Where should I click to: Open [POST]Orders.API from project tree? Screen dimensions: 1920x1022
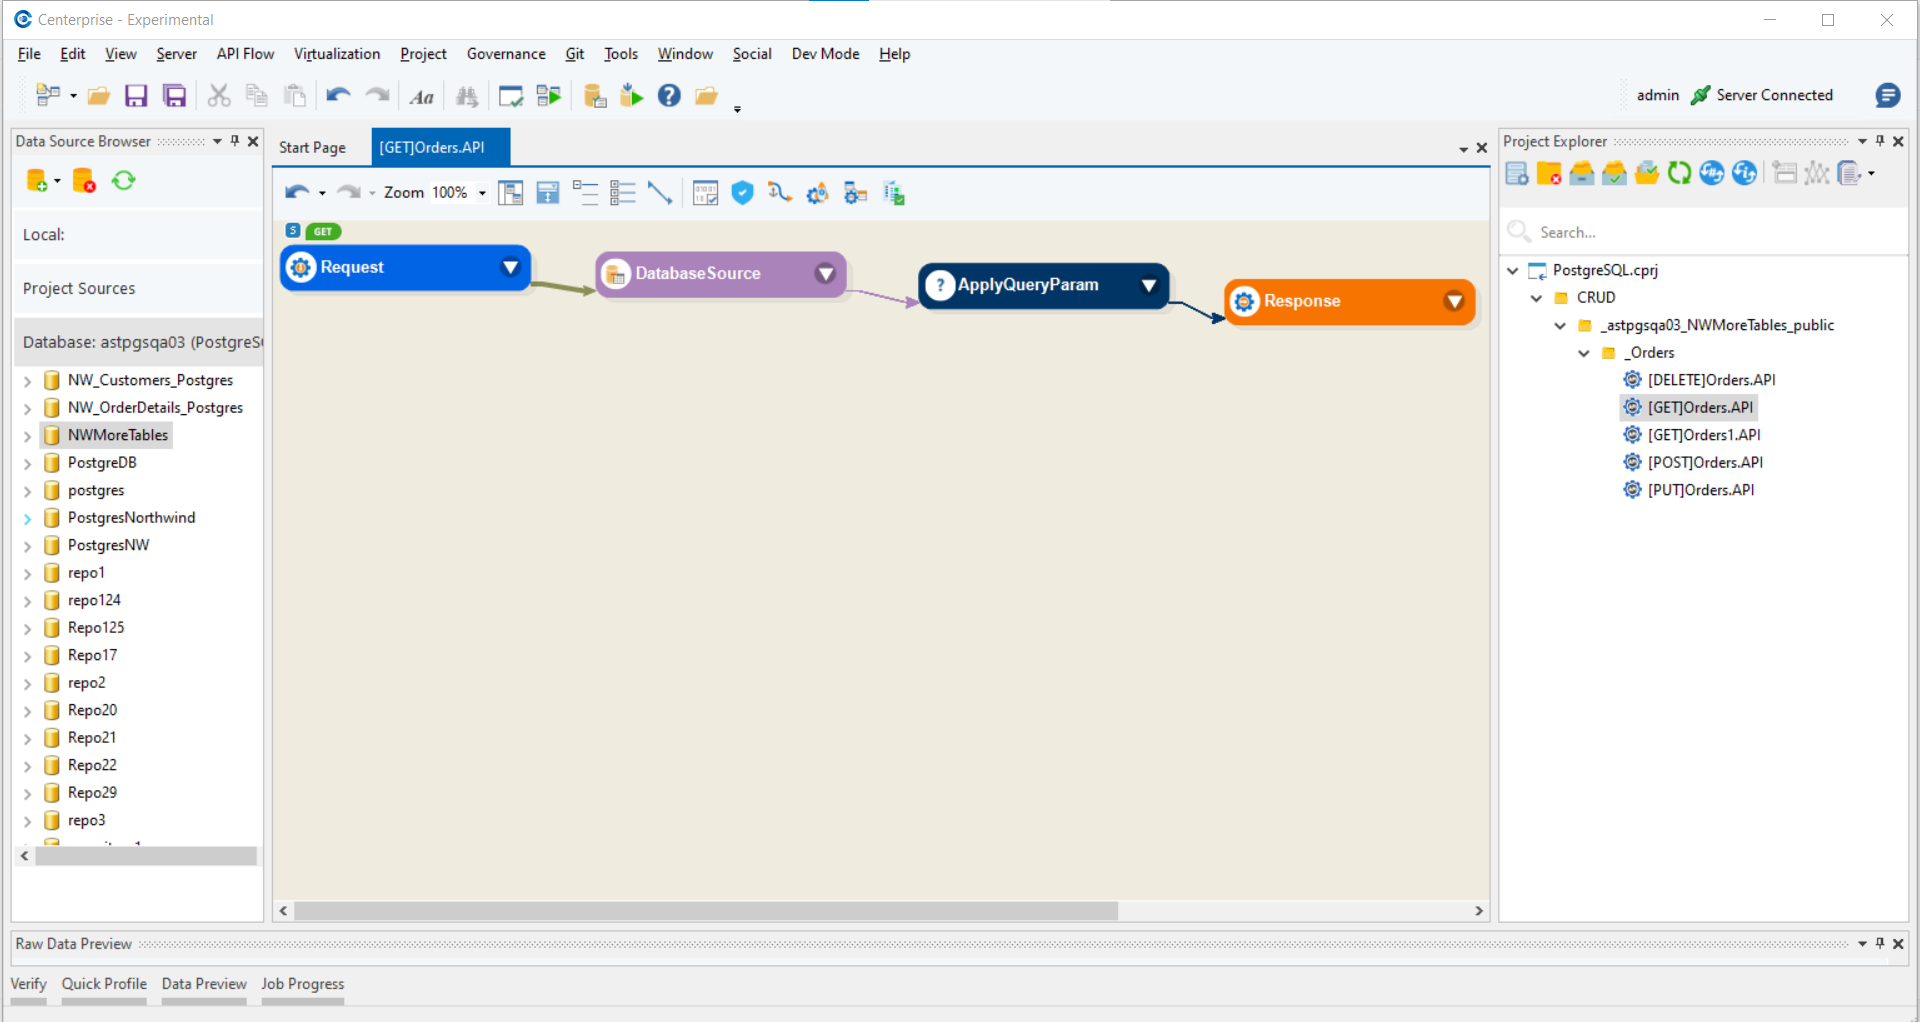(1705, 462)
